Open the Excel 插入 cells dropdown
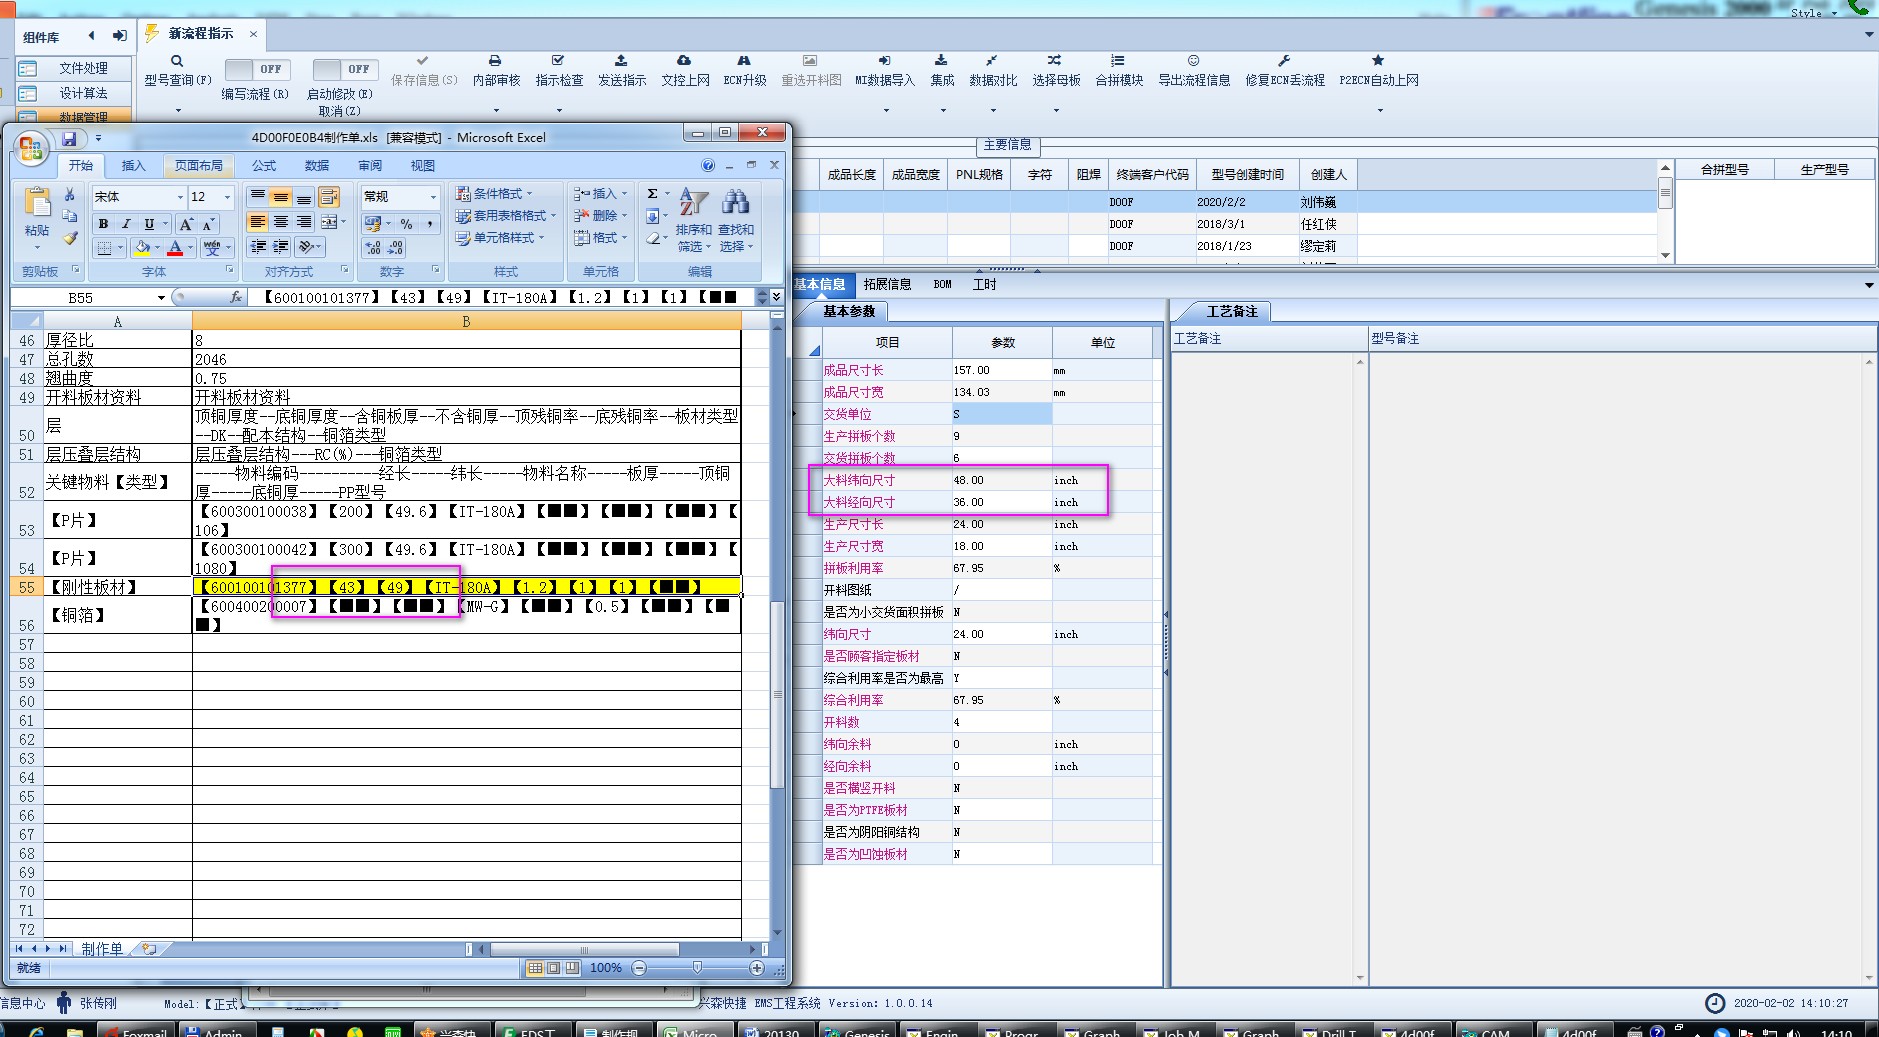Image resolution: width=1879 pixels, height=1037 pixels. point(600,194)
